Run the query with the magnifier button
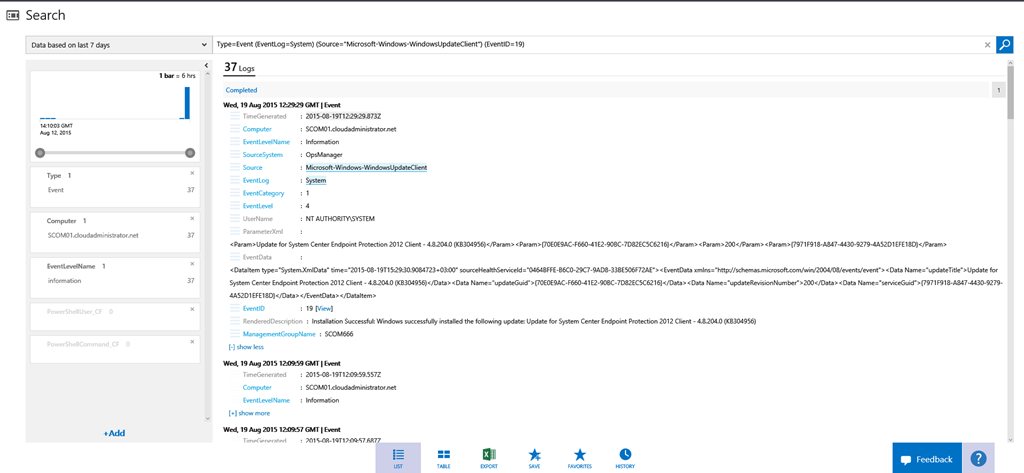Viewport: 1024px width, 473px height. tap(1004, 45)
